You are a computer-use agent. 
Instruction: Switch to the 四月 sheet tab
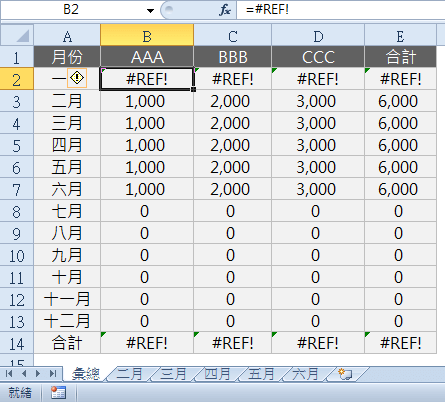217,374
